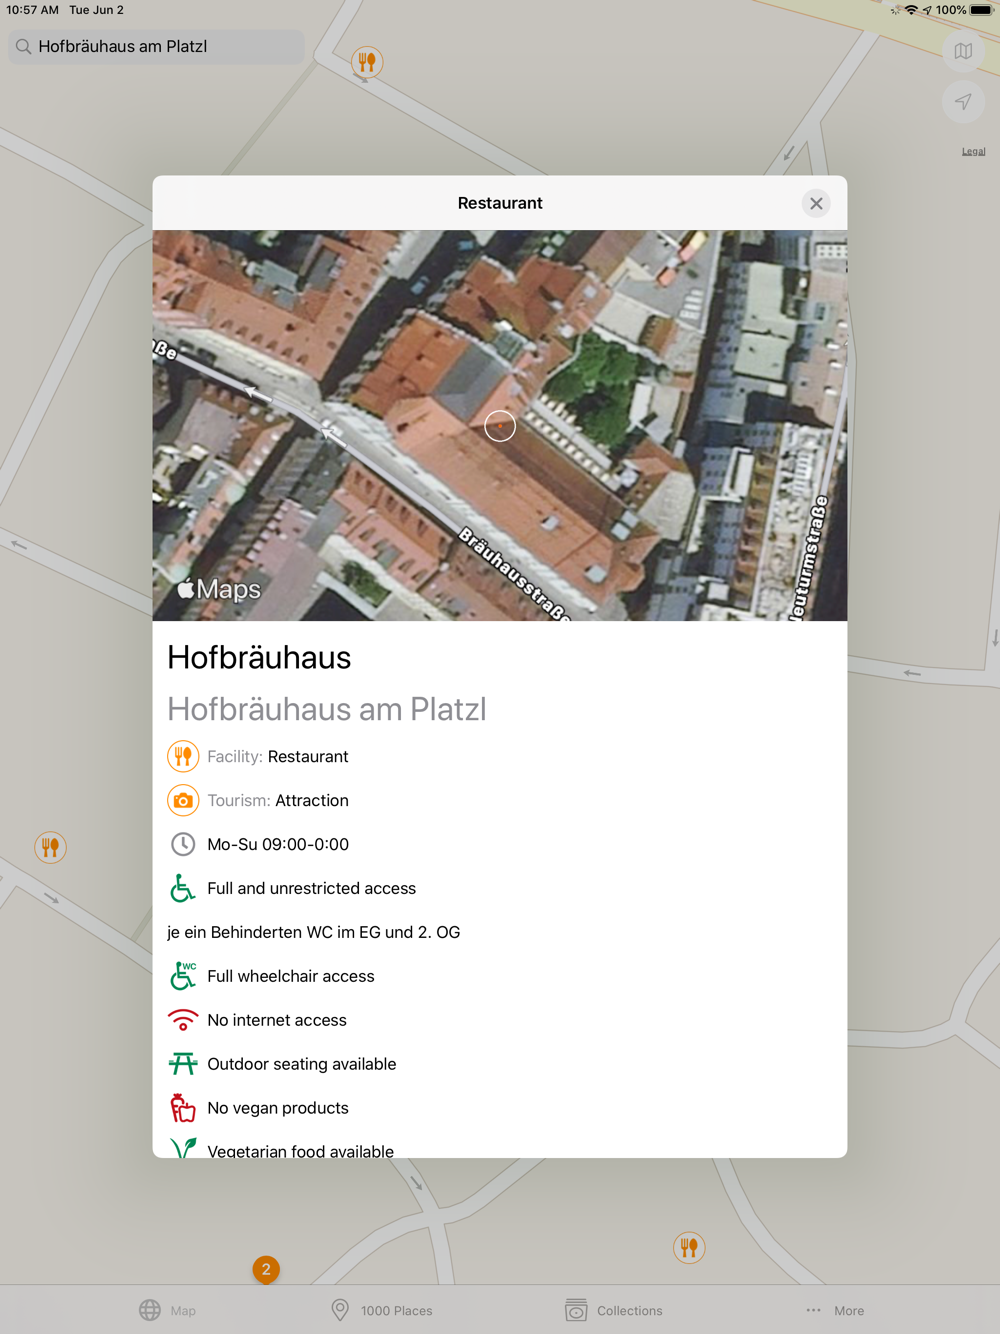The width and height of the screenshot is (1000, 1334).
Task: Tap No internet access text
Action: click(277, 1020)
